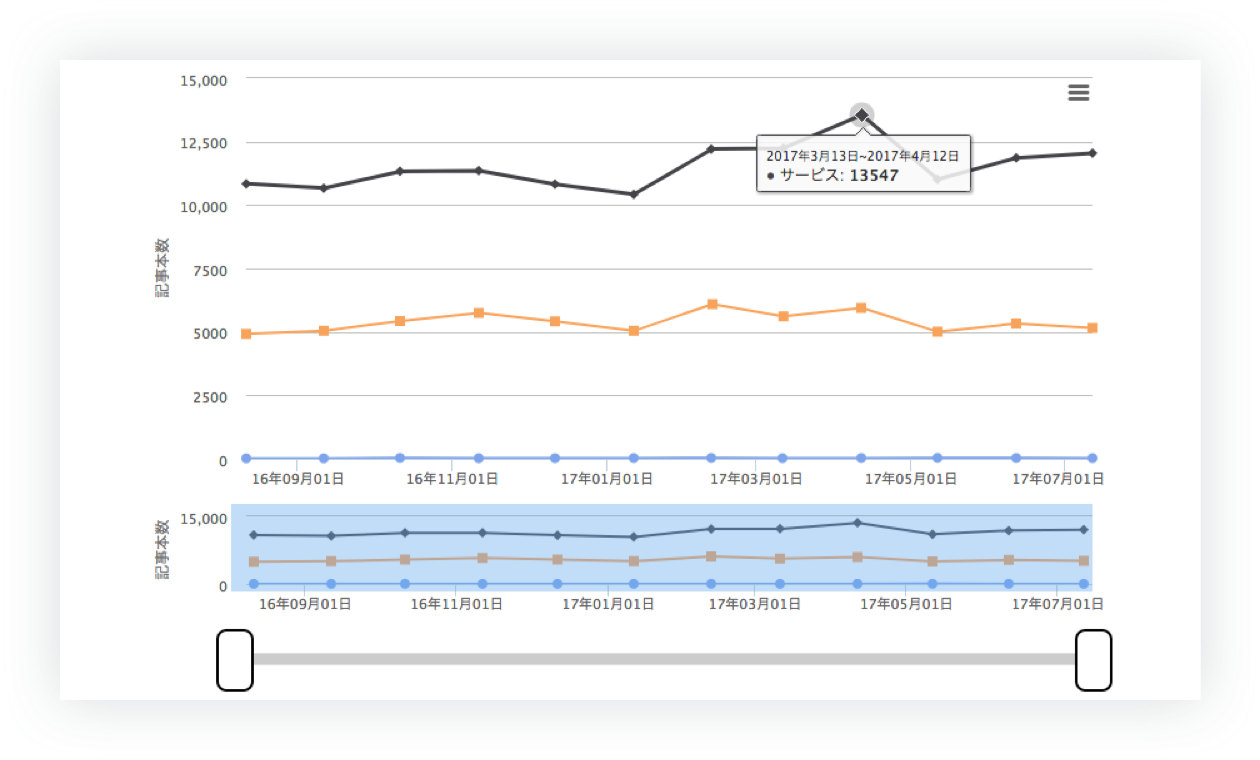The image size is (1260, 760).
Task: Click the navigator x-axis label 16年09月01日
Action: click(305, 604)
